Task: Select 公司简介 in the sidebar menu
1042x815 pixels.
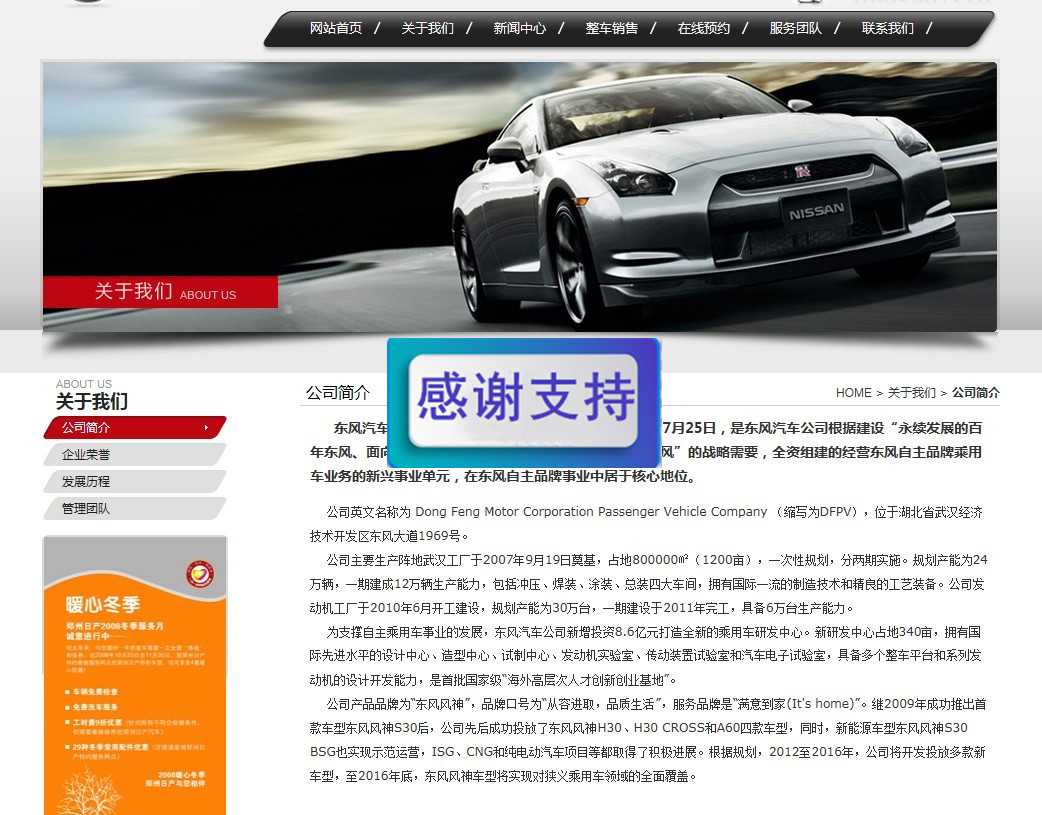Action: (135, 427)
